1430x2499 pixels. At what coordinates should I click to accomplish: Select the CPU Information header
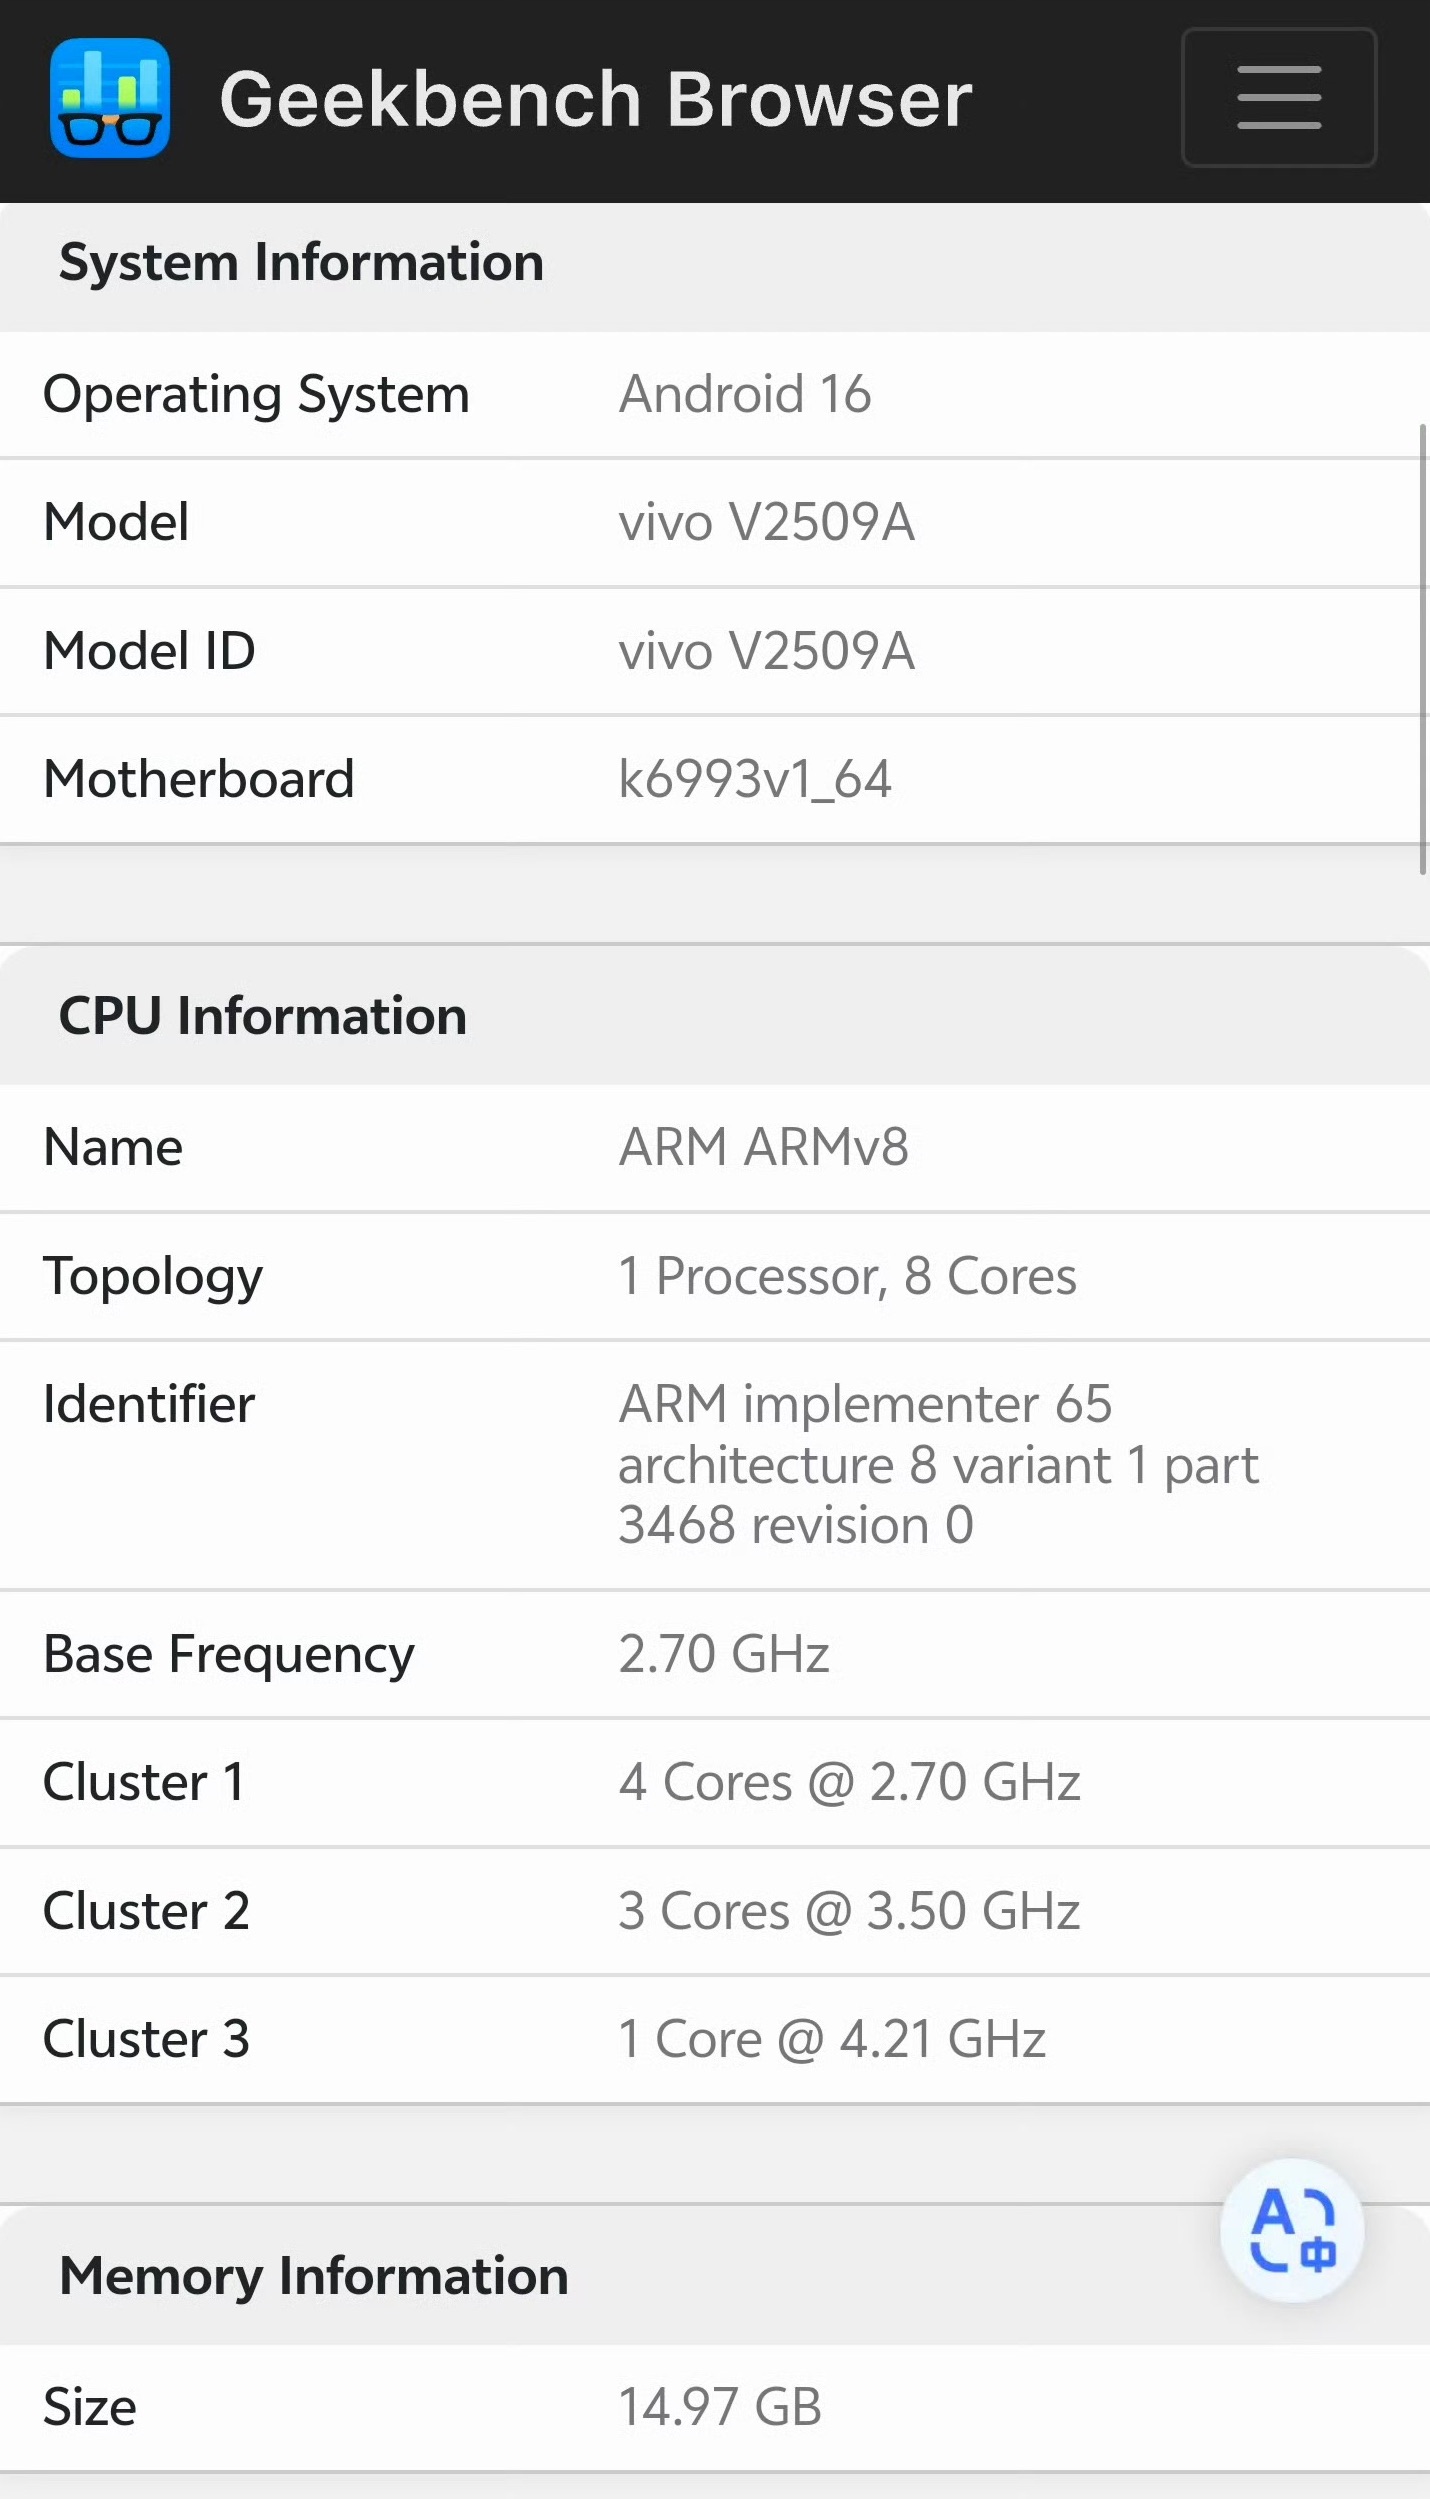point(263,1016)
